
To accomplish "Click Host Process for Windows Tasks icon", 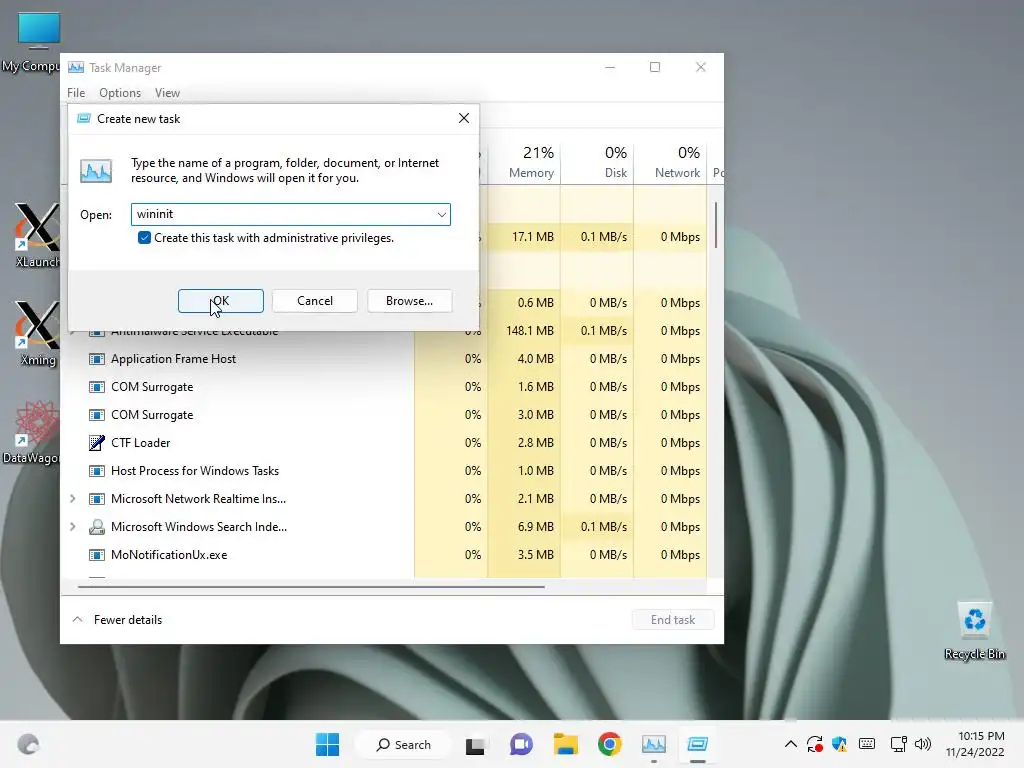I will [97, 471].
